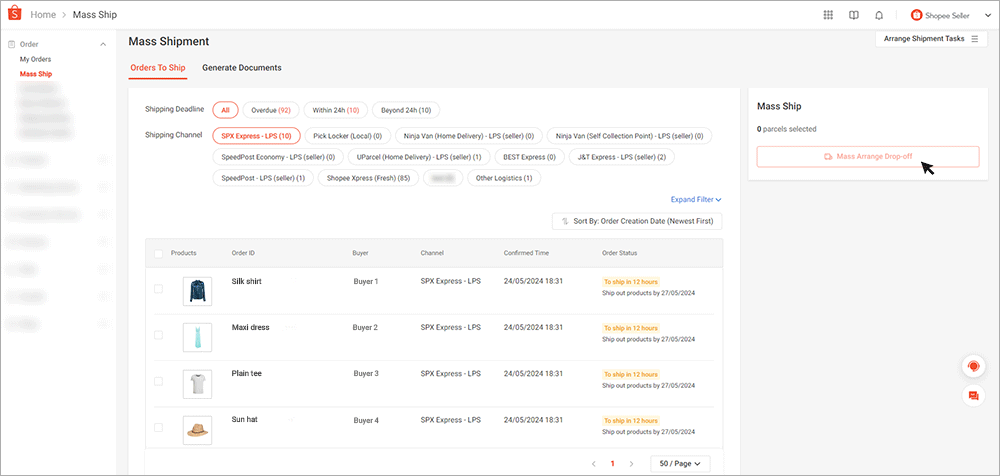Click Buyer 2 name
The width and height of the screenshot is (1000, 476).
[365, 327]
